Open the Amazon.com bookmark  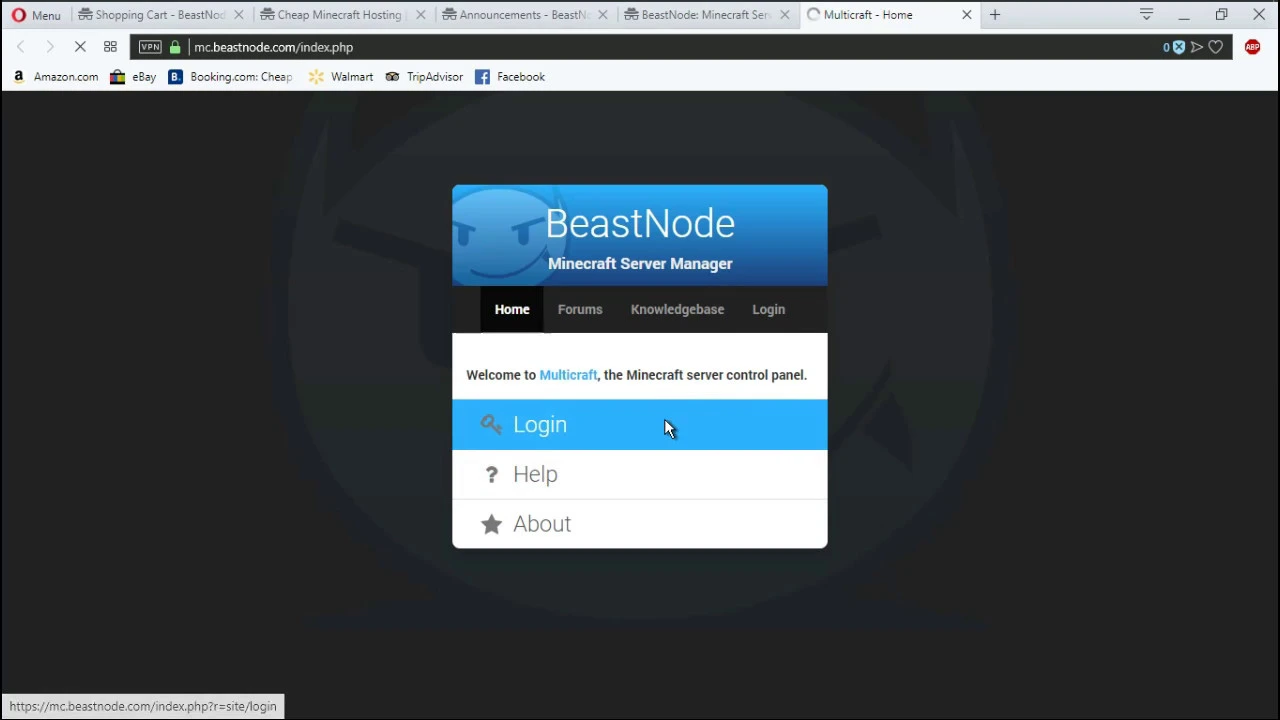pyautogui.click(x=55, y=77)
